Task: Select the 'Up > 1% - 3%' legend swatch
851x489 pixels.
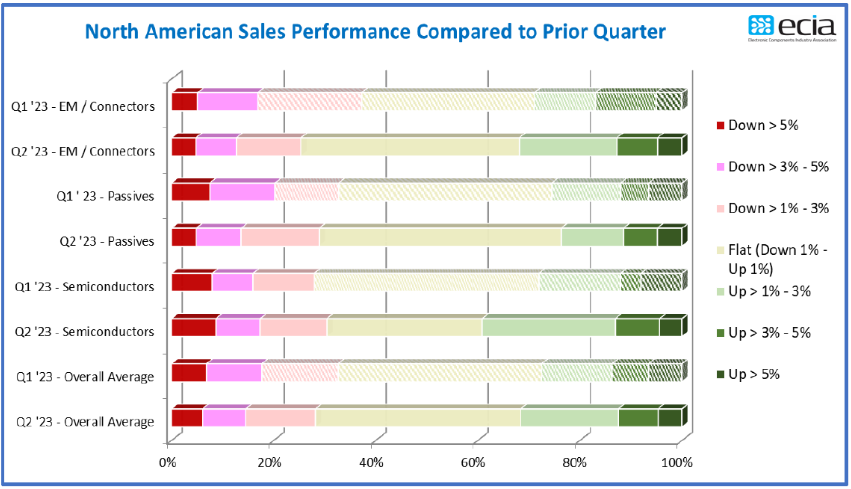Action: coord(721,292)
